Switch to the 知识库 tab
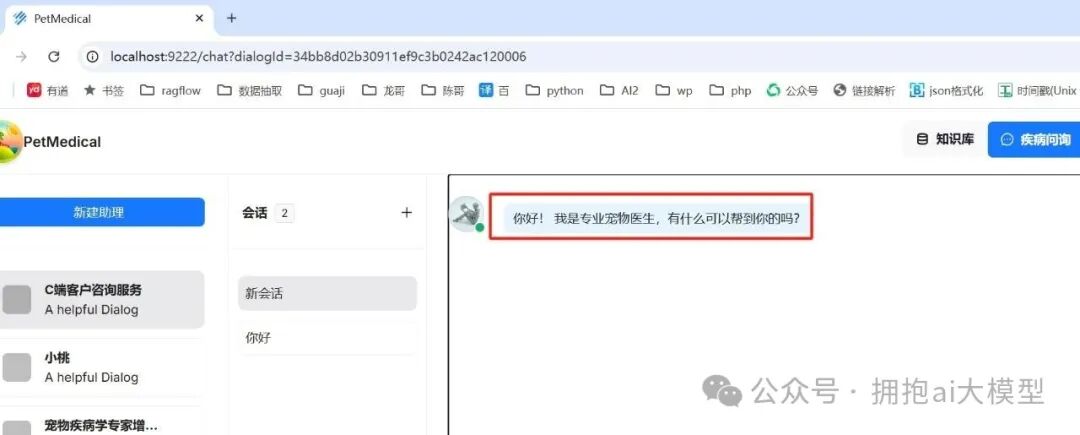1080x435 pixels. [944, 140]
